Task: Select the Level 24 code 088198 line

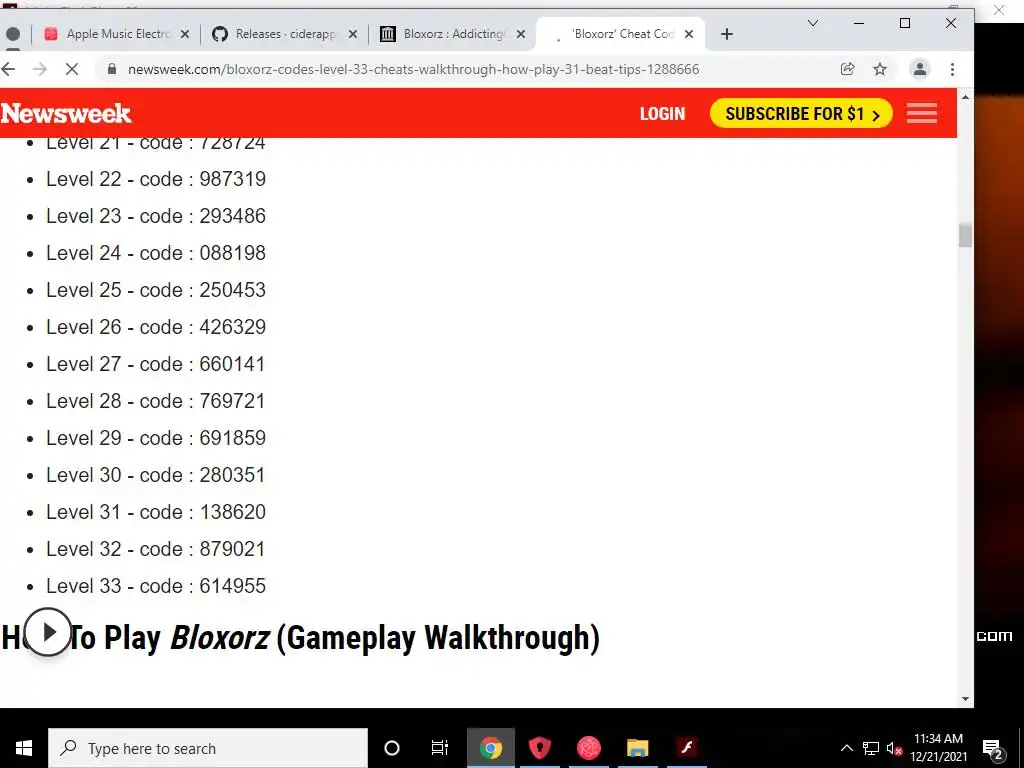Action: (156, 253)
